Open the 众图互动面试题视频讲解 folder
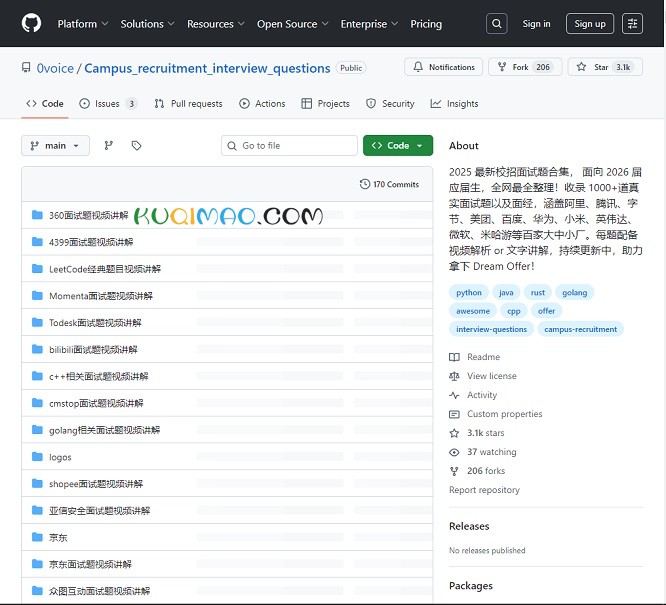 [99, 591]
